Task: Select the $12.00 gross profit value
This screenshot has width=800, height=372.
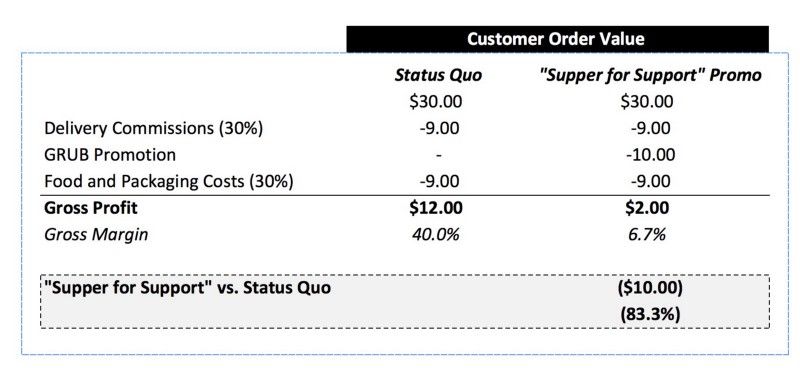Action: coord(436,208)
